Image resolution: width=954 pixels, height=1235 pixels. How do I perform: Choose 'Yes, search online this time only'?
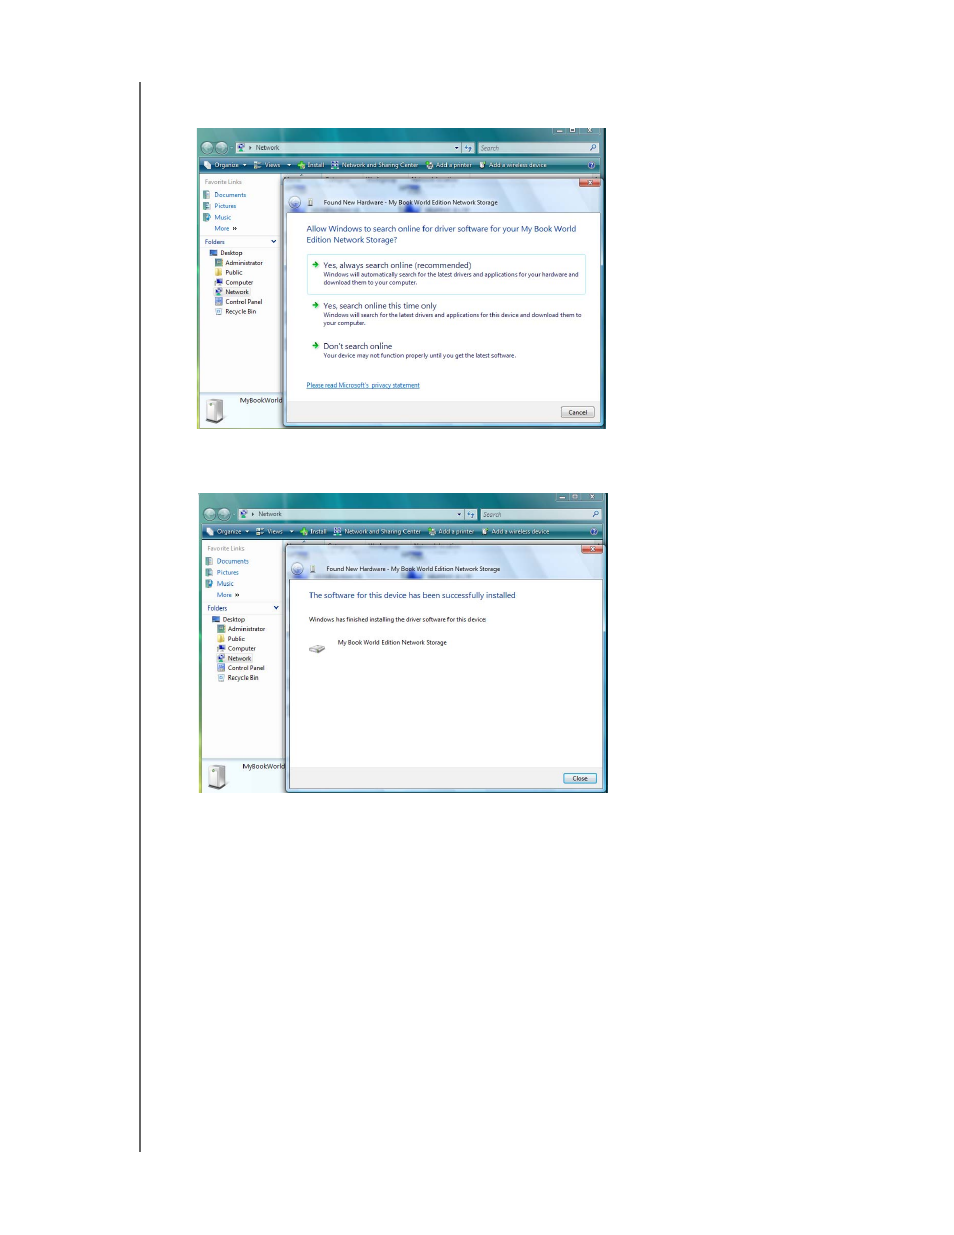(x=446, y=314)
